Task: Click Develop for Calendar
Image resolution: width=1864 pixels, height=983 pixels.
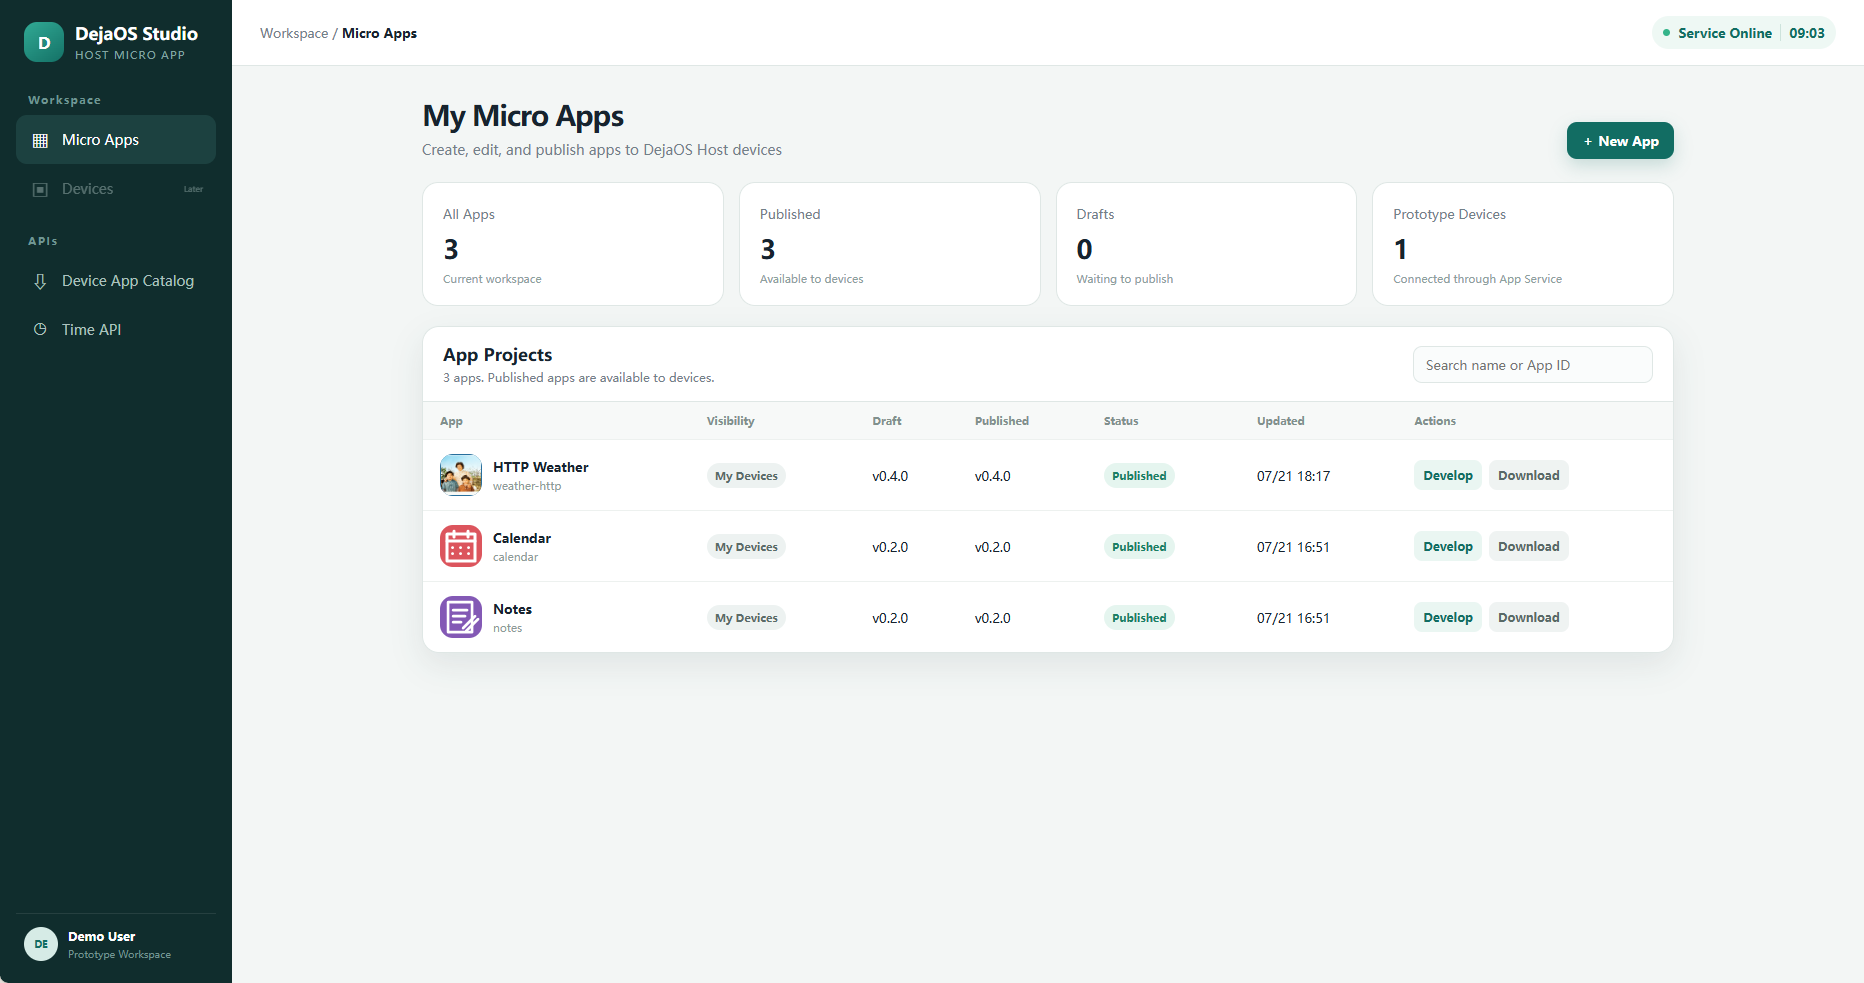Action: click(x=1448, y=546)
